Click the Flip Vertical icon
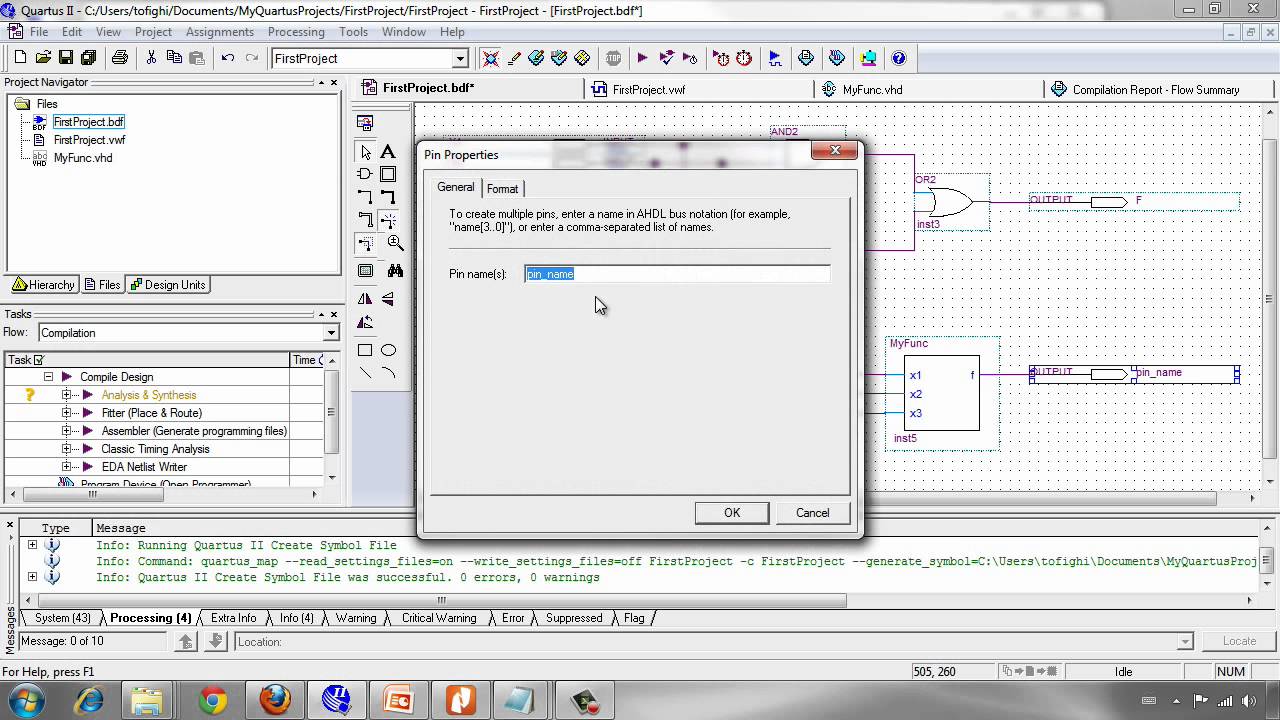Screen dimensions: 1280x720 tap(388, 299)
